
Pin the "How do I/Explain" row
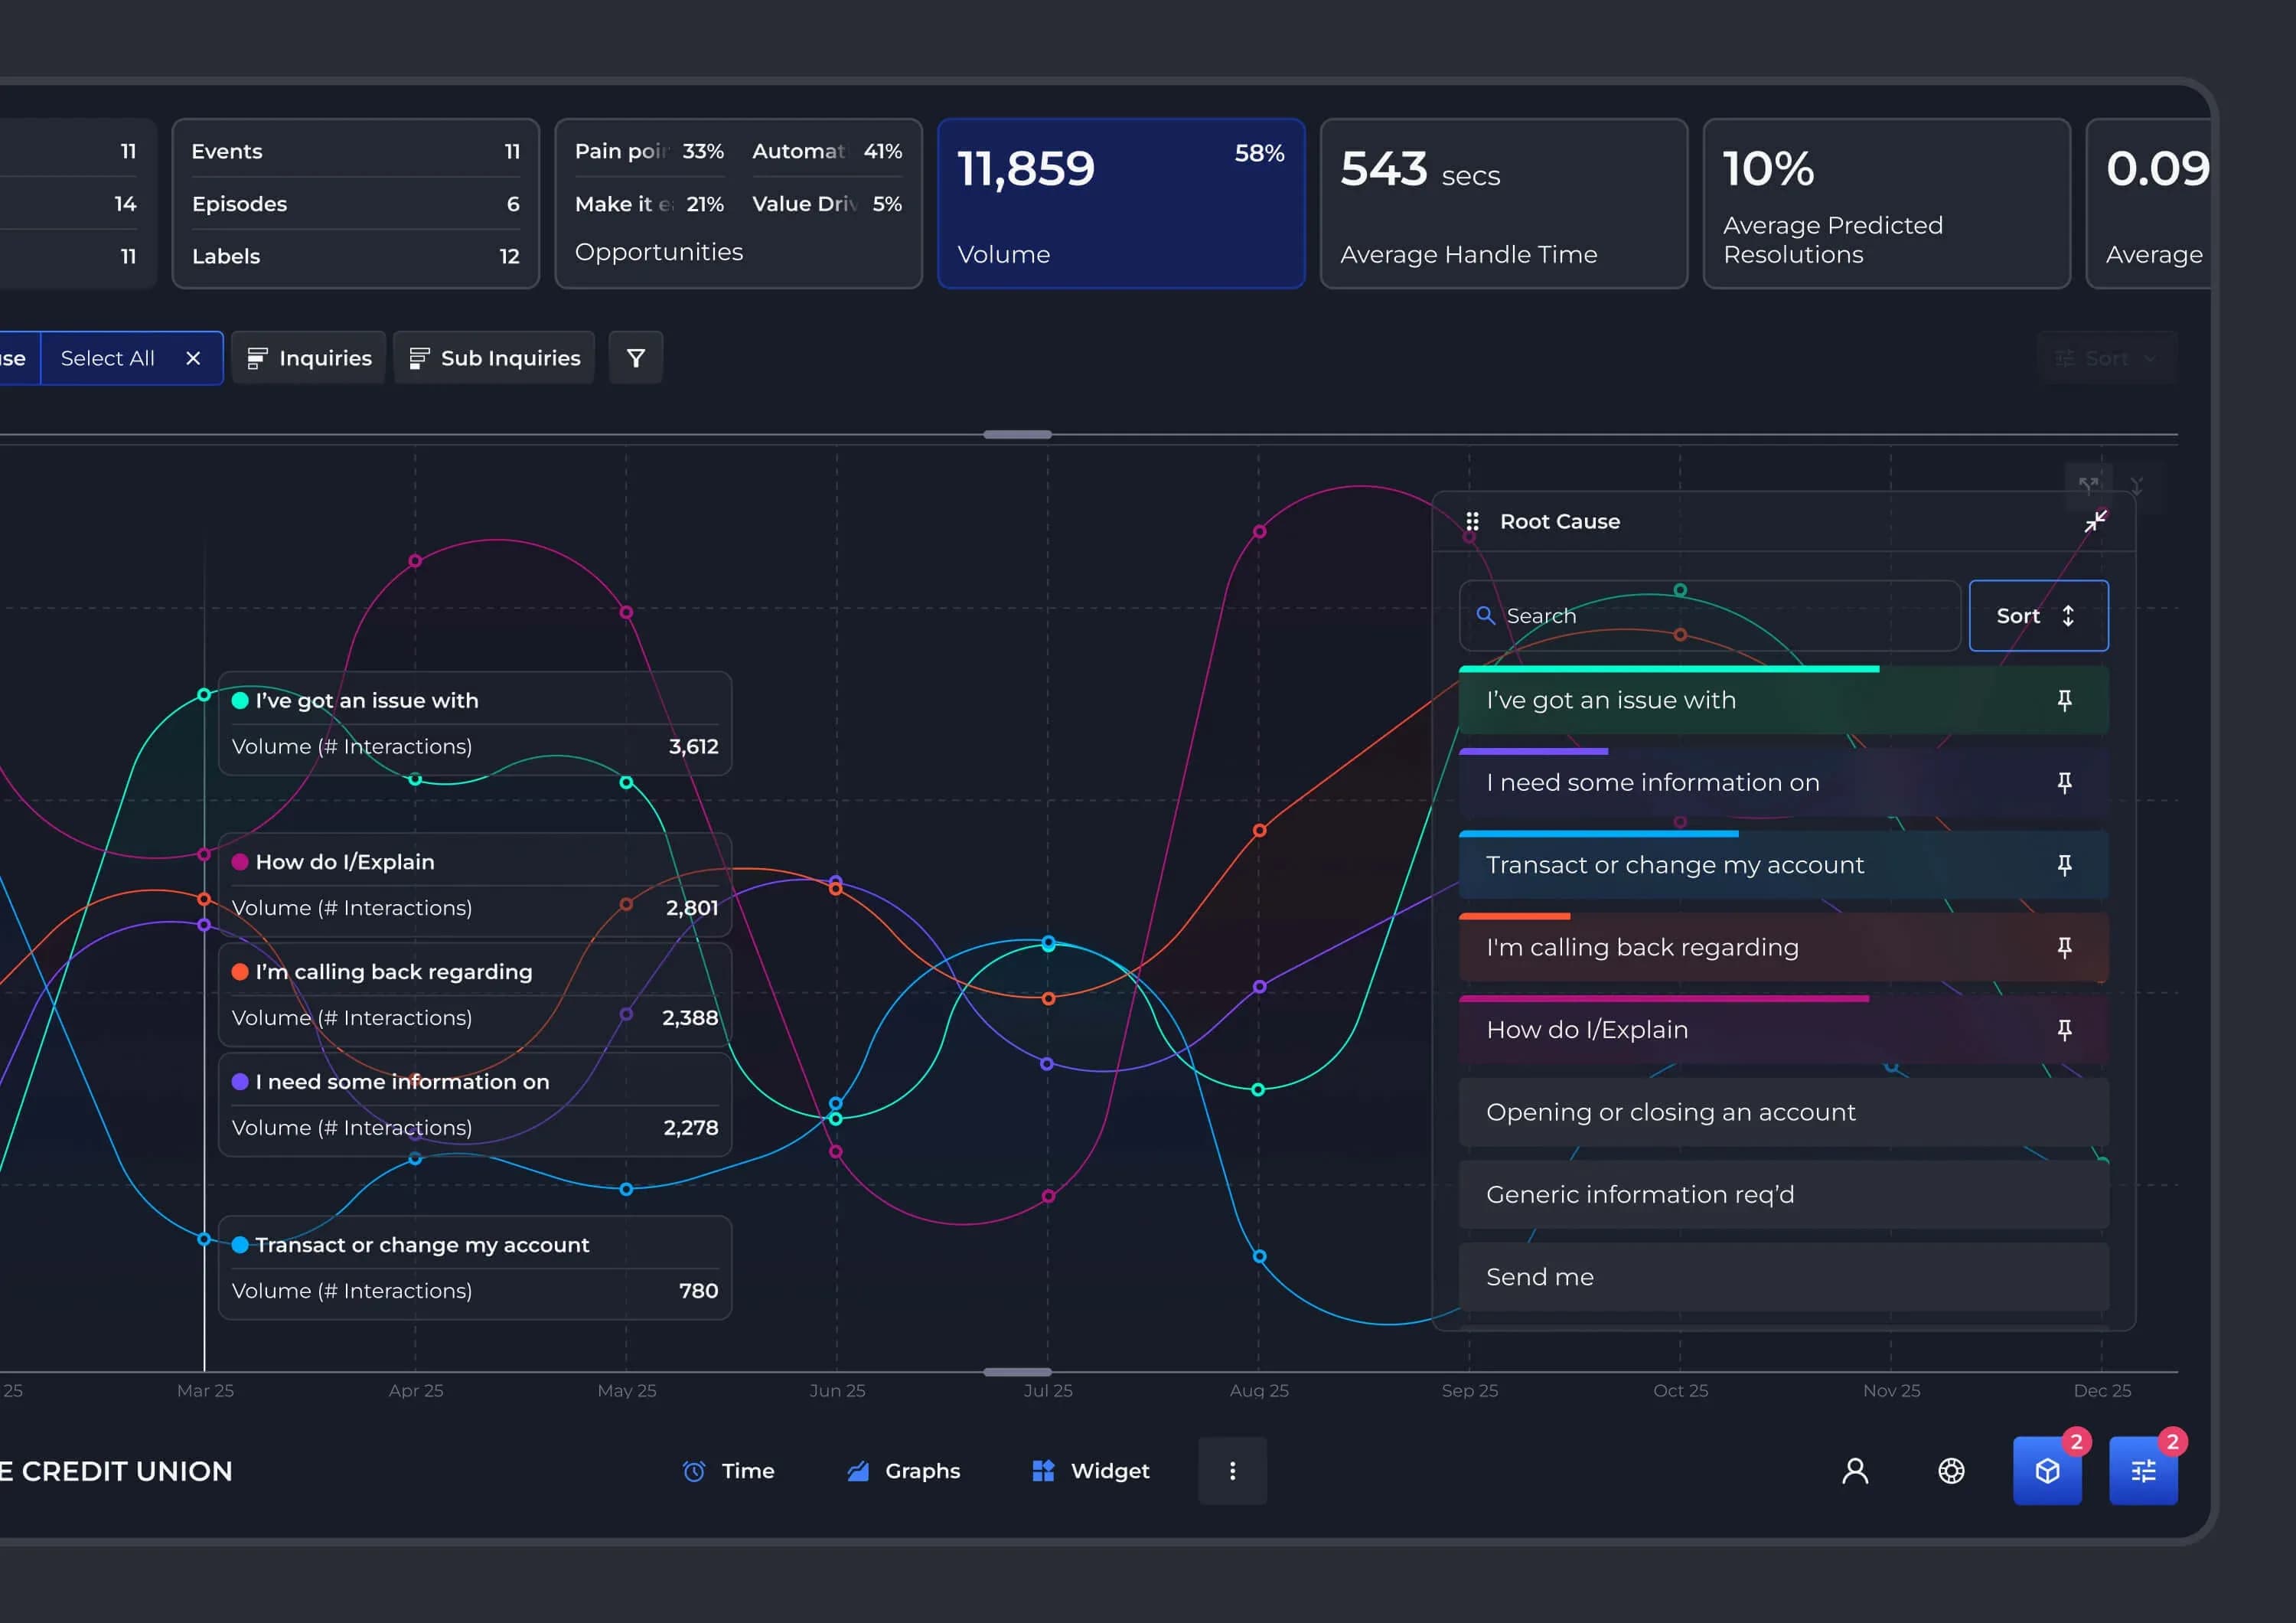(x=2064, y=1030)
